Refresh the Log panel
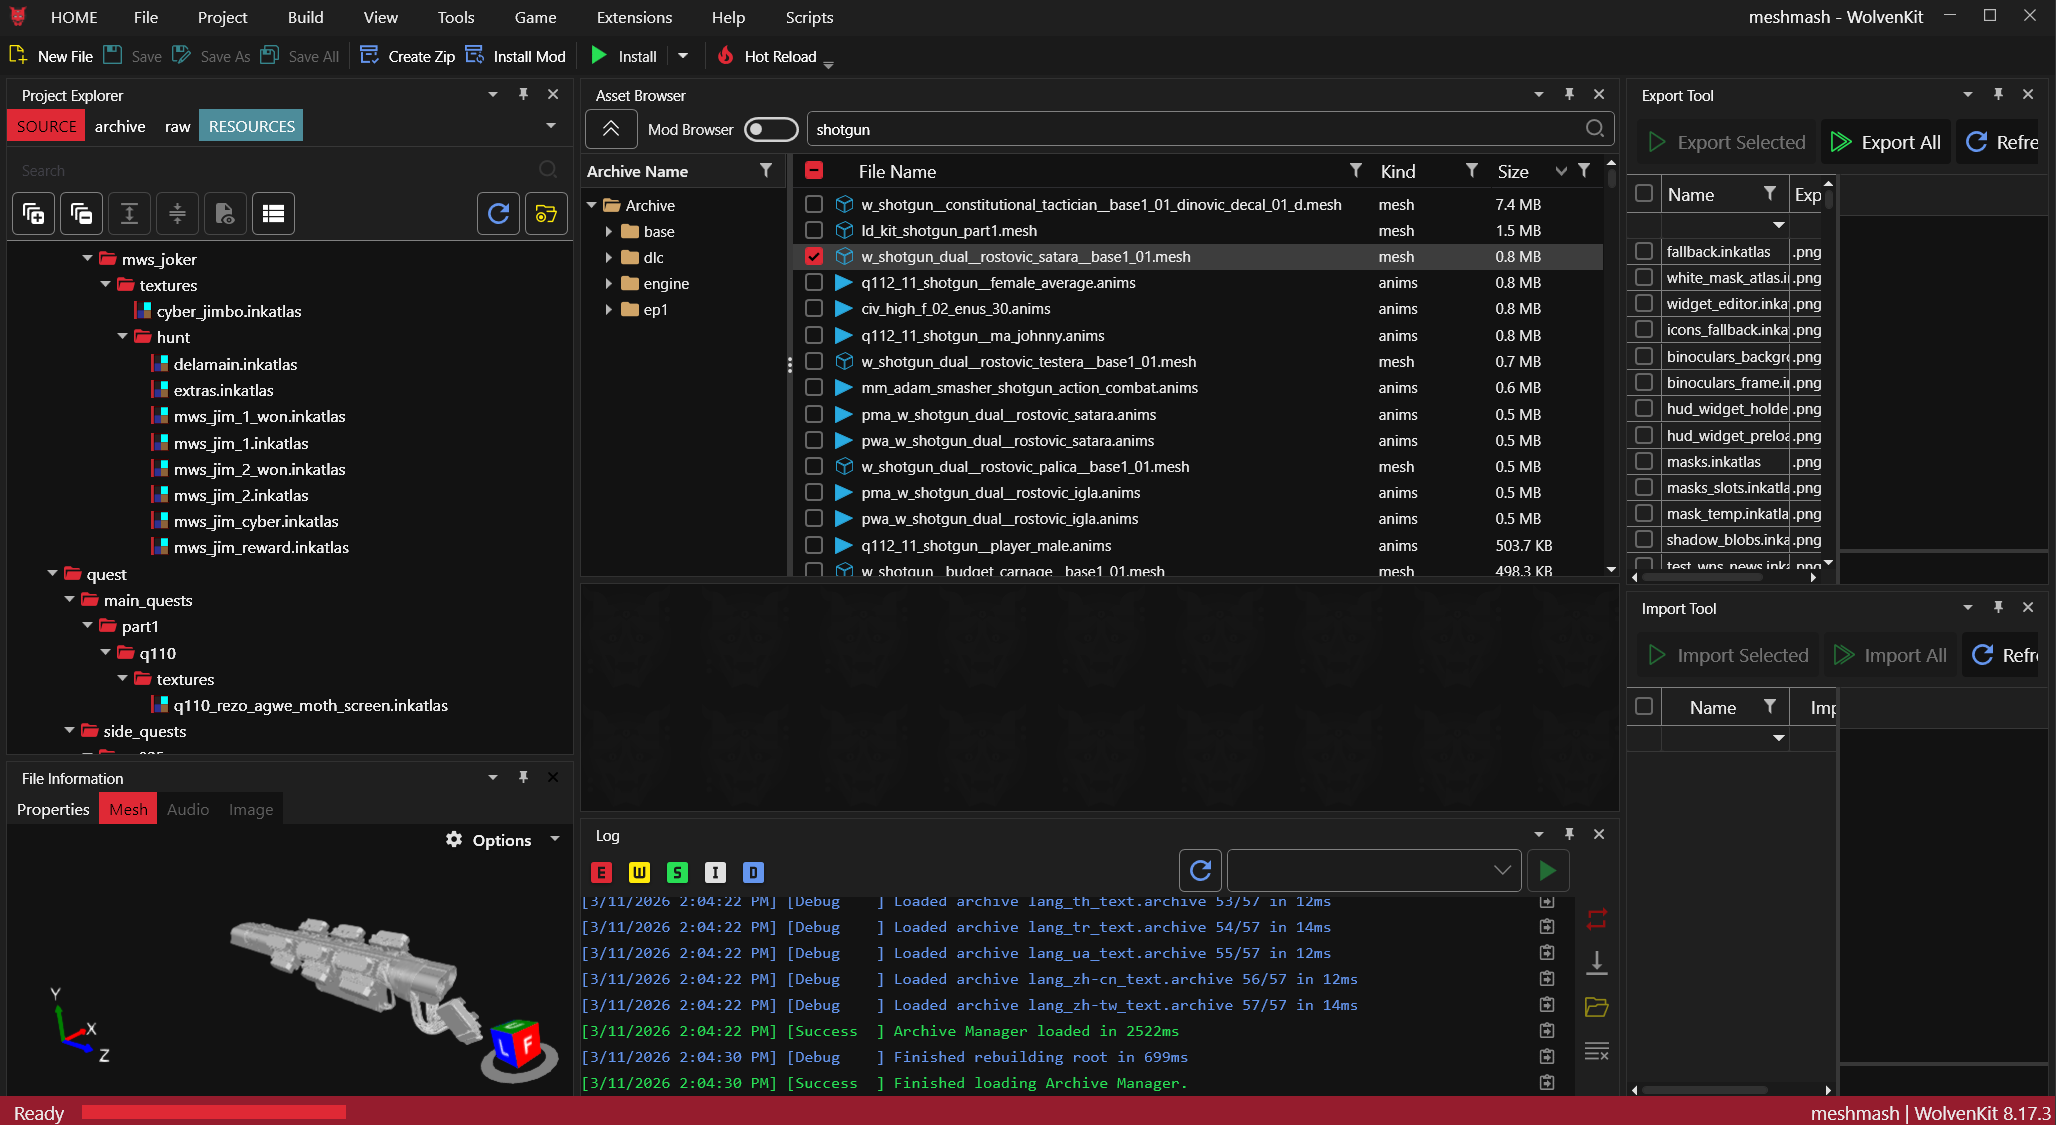The image size is (2056, 1125). coord(1199,870)
